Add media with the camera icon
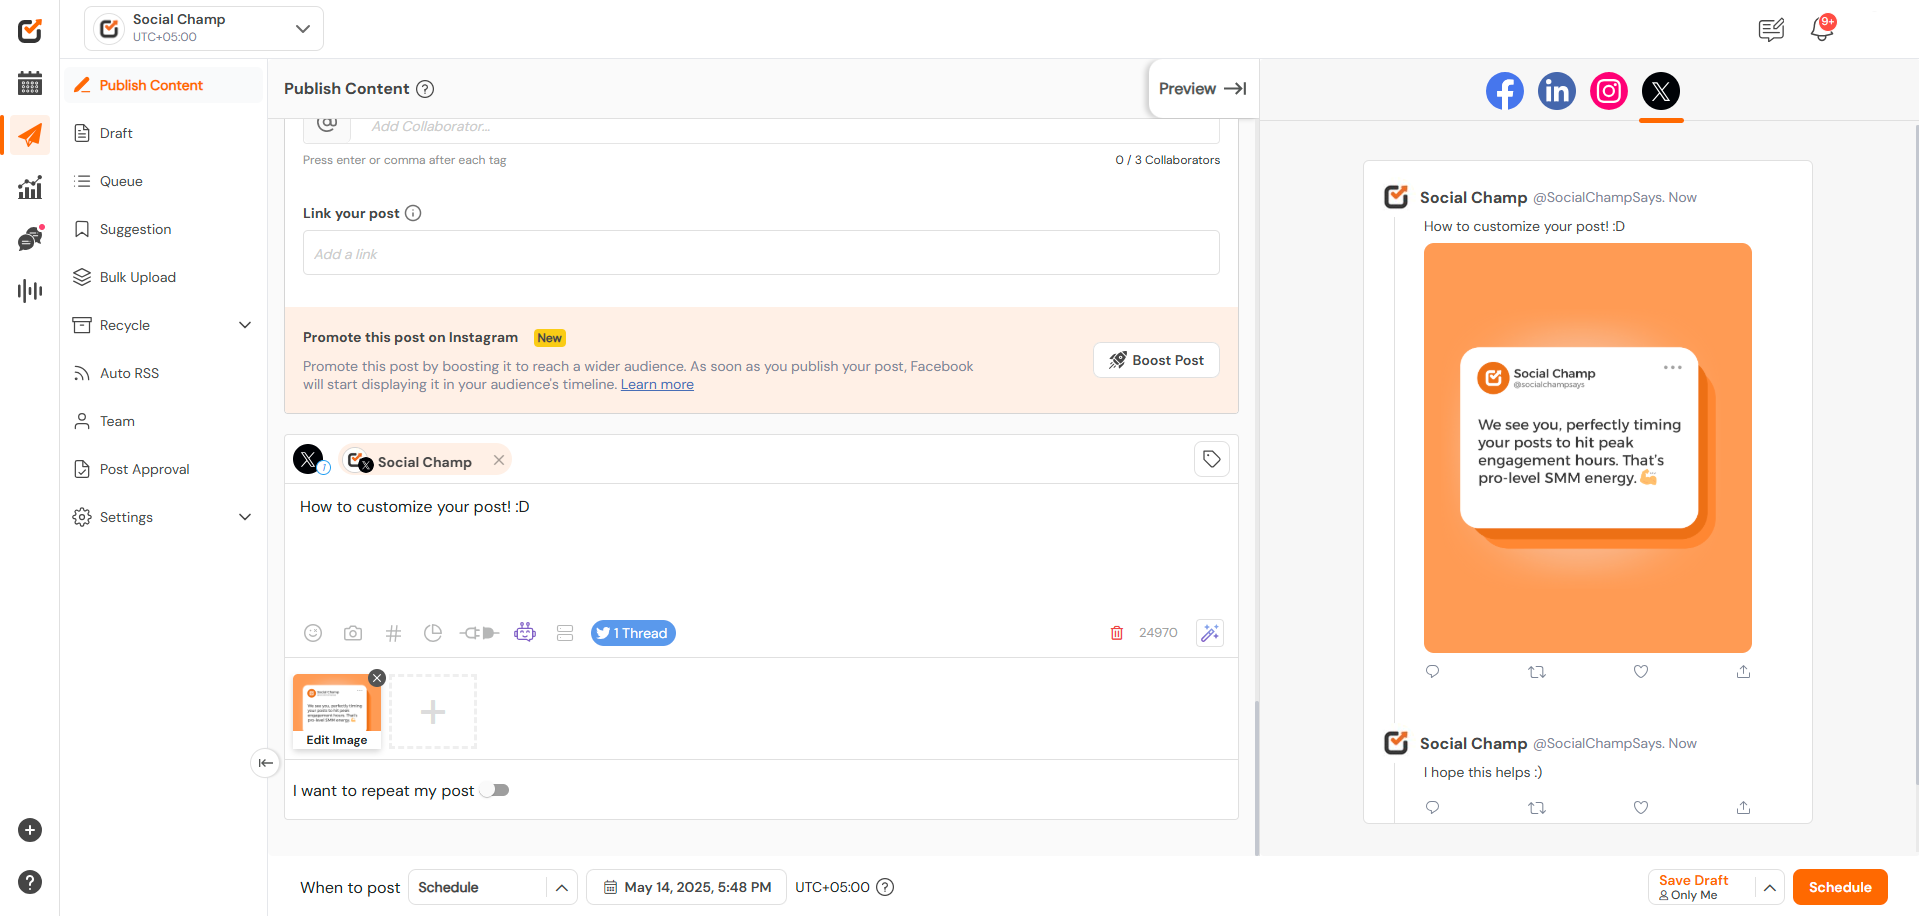 click(353, 633)
